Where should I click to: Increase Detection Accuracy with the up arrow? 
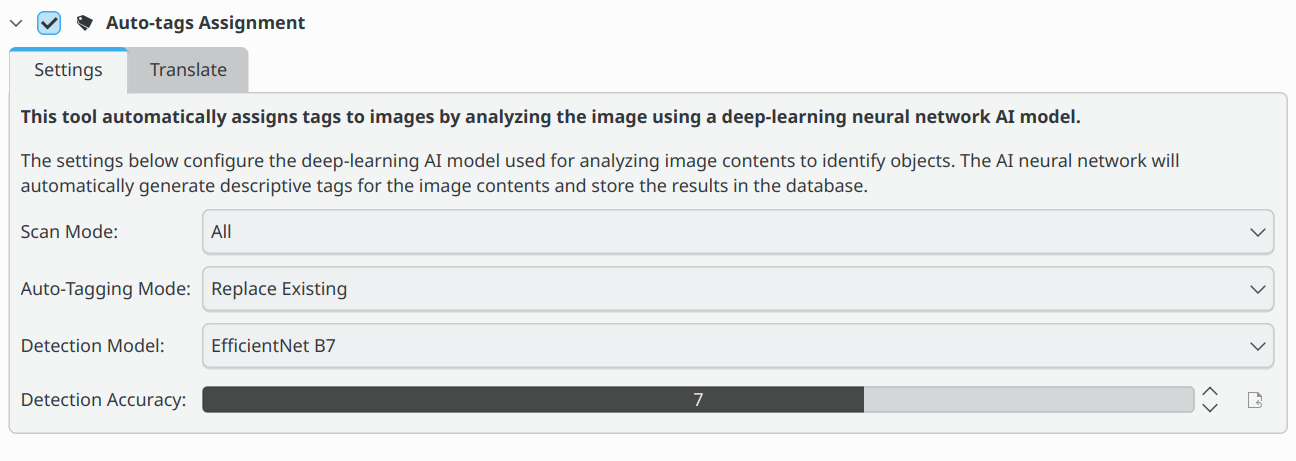pyautogui.click(x=1210, y=392)
